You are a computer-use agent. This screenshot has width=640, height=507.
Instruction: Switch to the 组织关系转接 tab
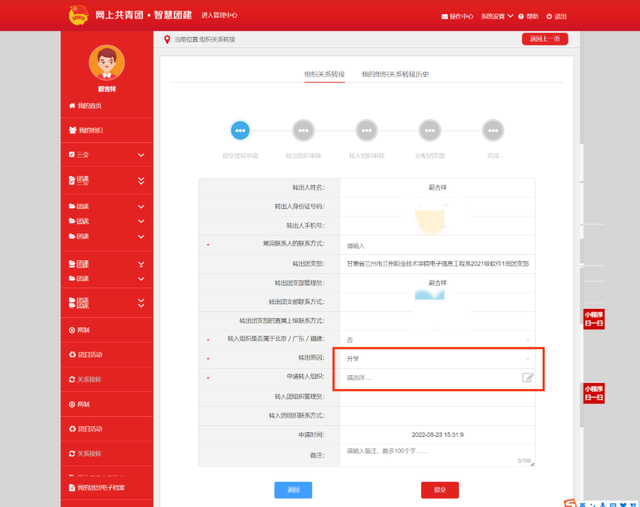click(324, 74)
